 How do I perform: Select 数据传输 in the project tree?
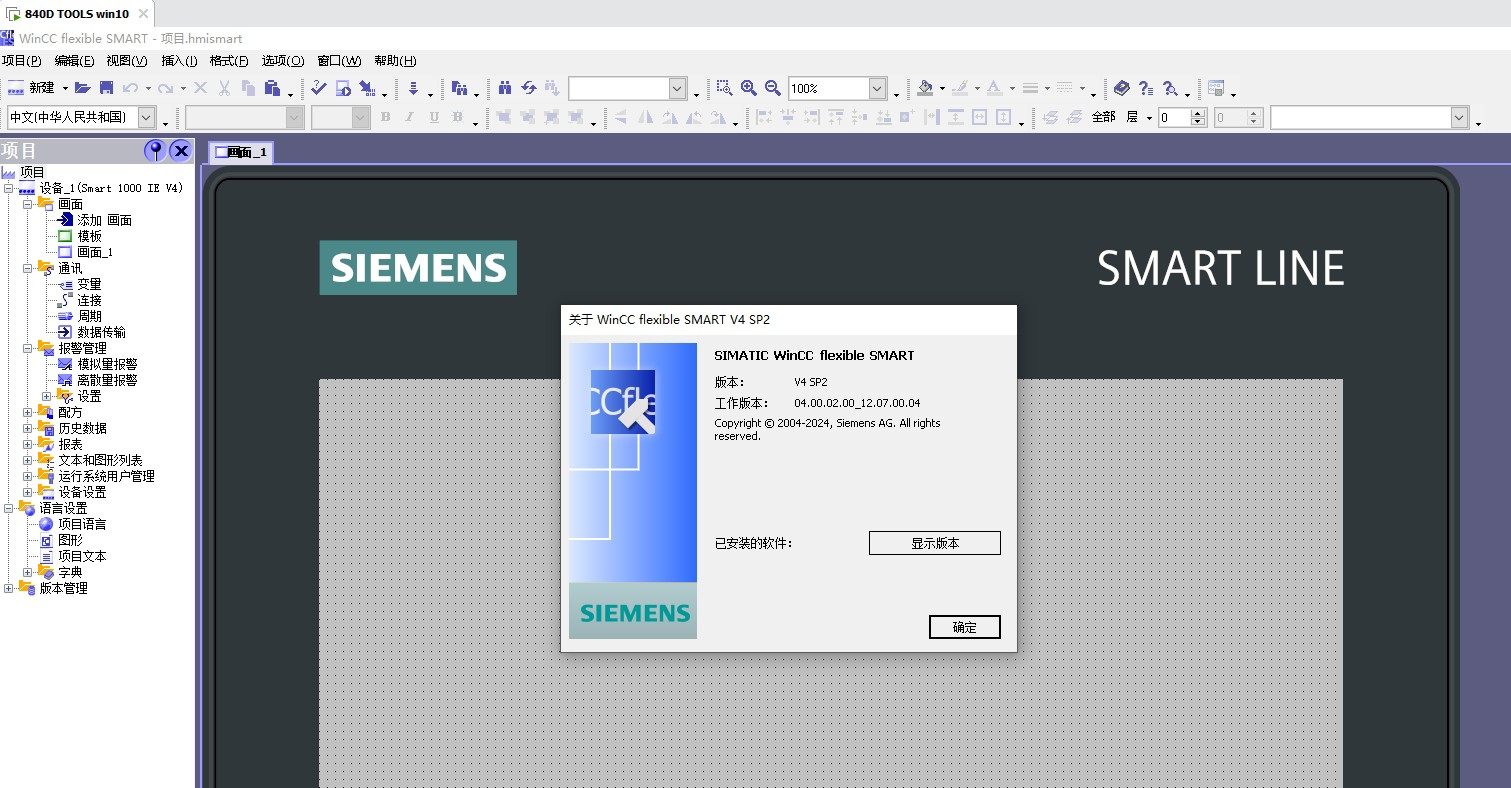(102, 332)
